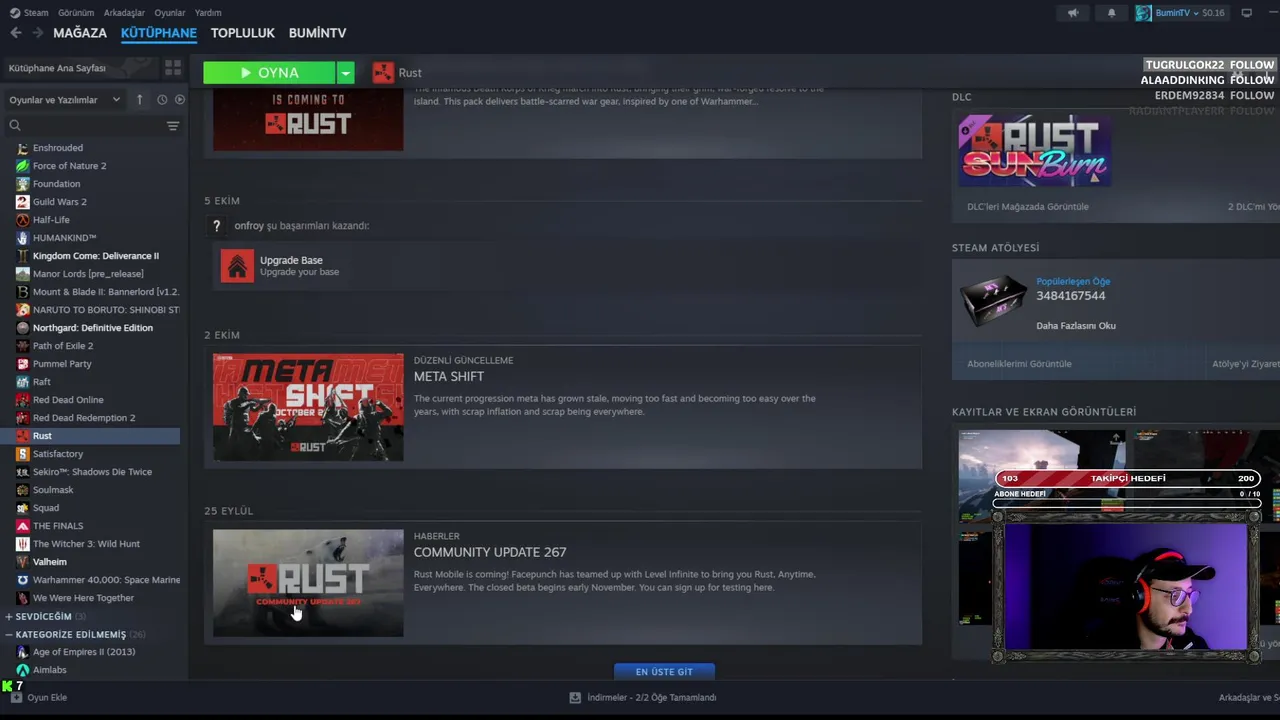Enter Big Picture mode monitor icon
This screenshot has height=720, width=1280.
[x=1247, y=13]
